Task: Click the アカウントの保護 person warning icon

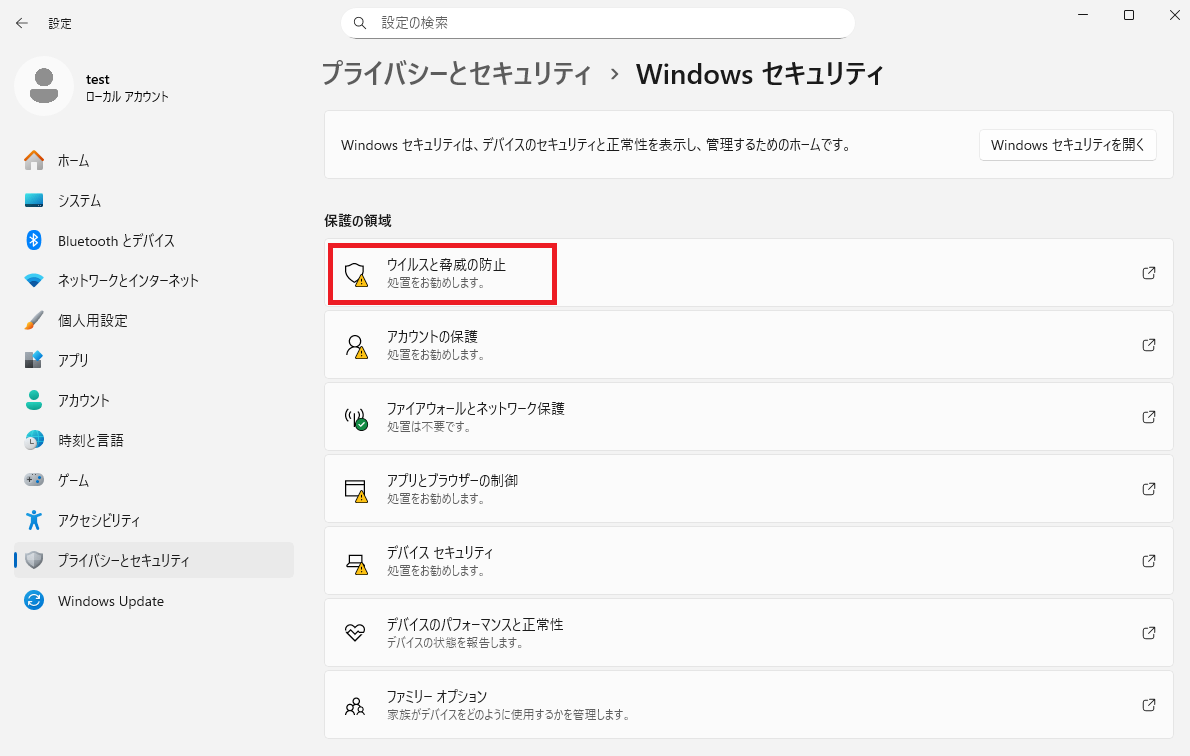Action: click(356, 346)
